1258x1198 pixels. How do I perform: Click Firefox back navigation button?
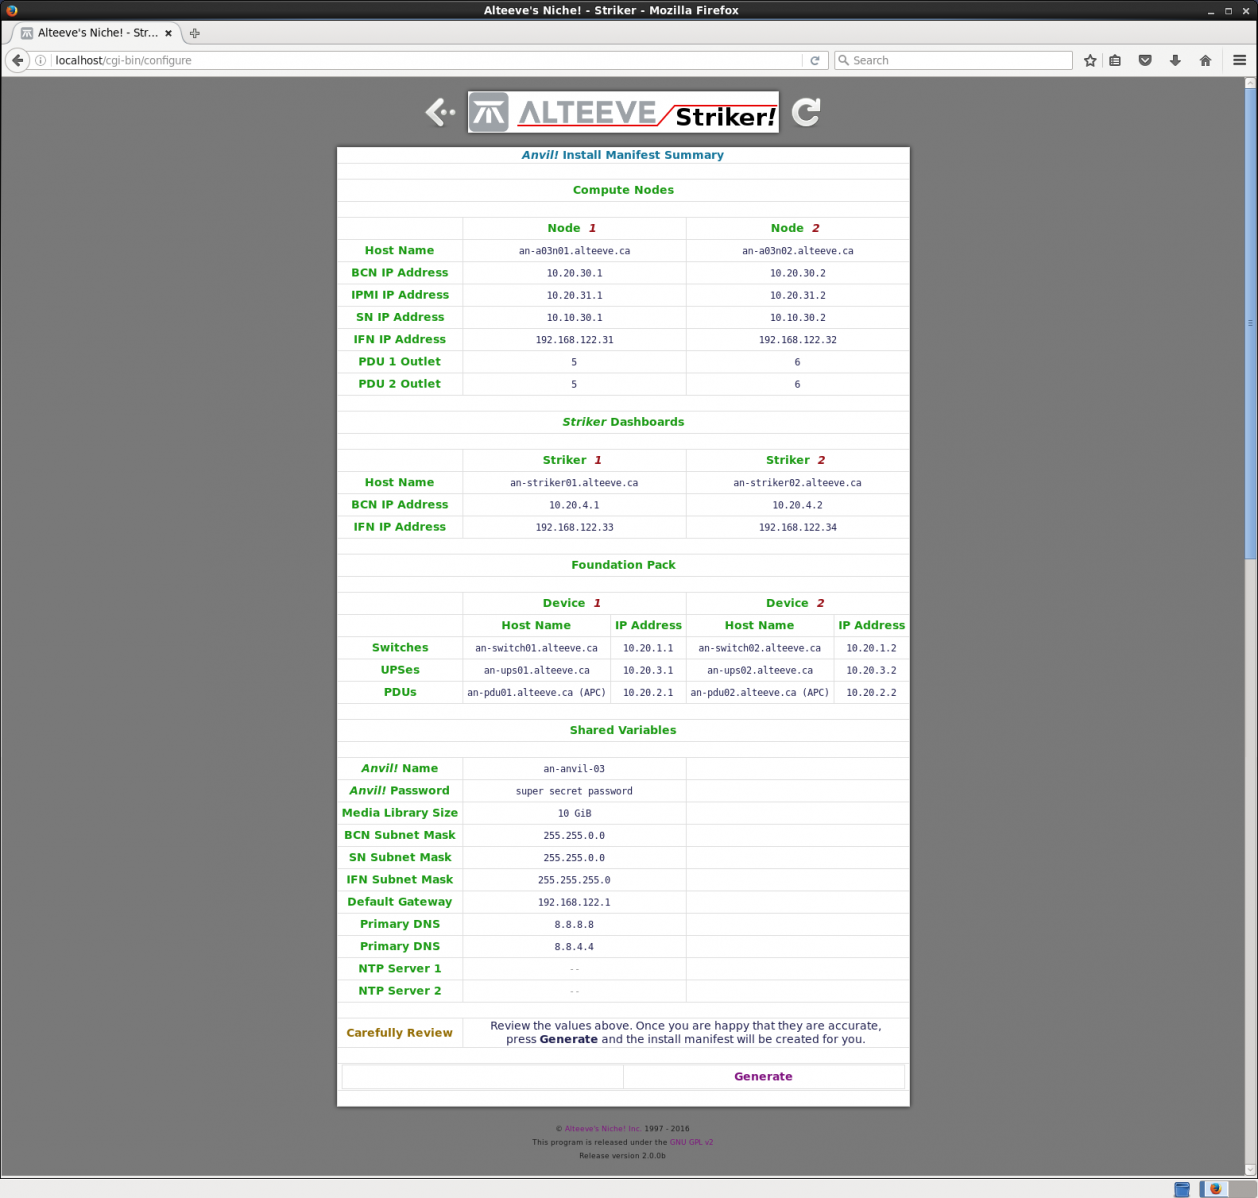click(17, 60)
